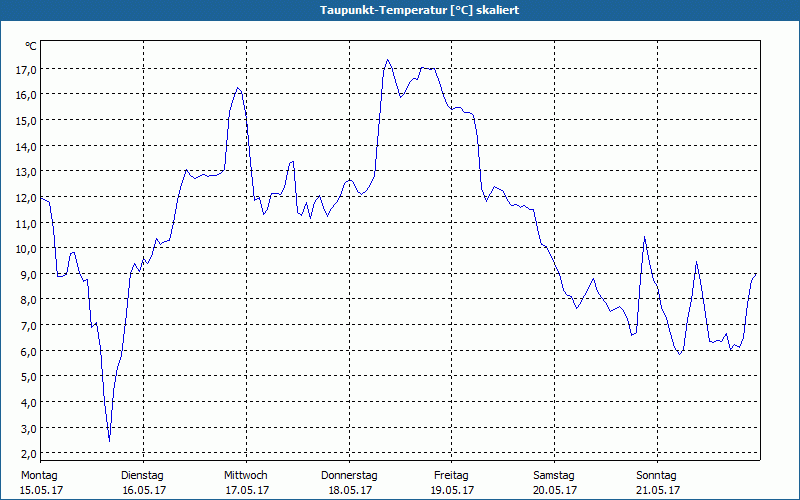This screenshot has width=800, height=500.
Task: Click the date 16.05.17
Action: tap(144, 490)
